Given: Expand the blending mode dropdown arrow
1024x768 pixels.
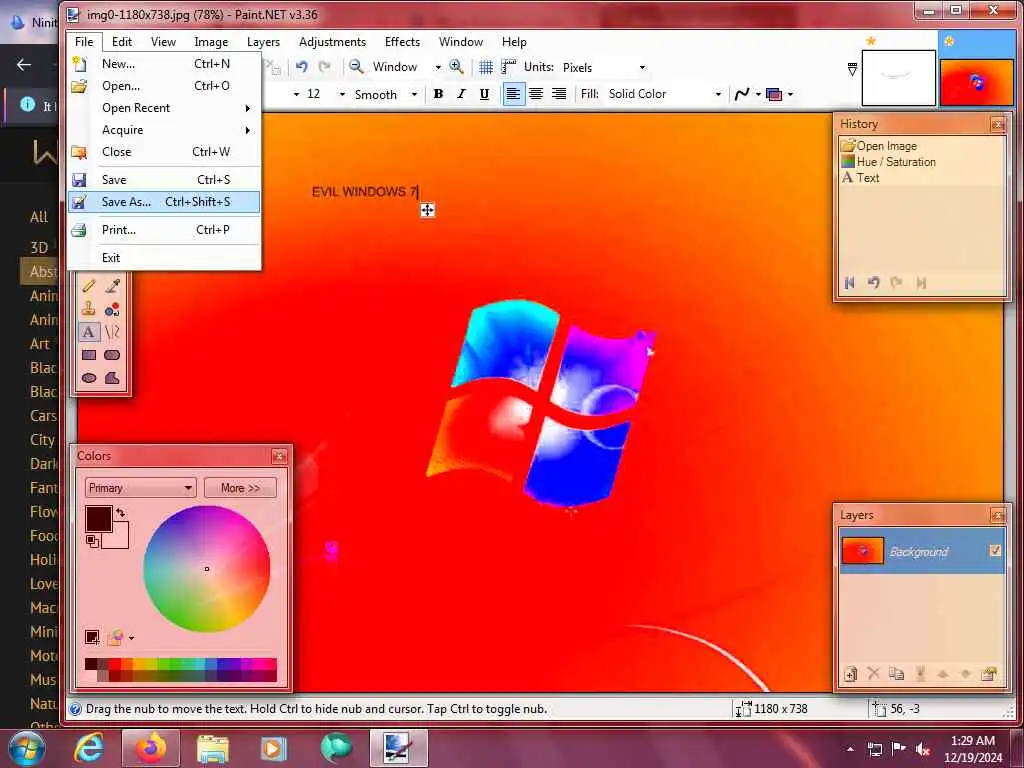Looking at the screenshot, I should [790, 94].
